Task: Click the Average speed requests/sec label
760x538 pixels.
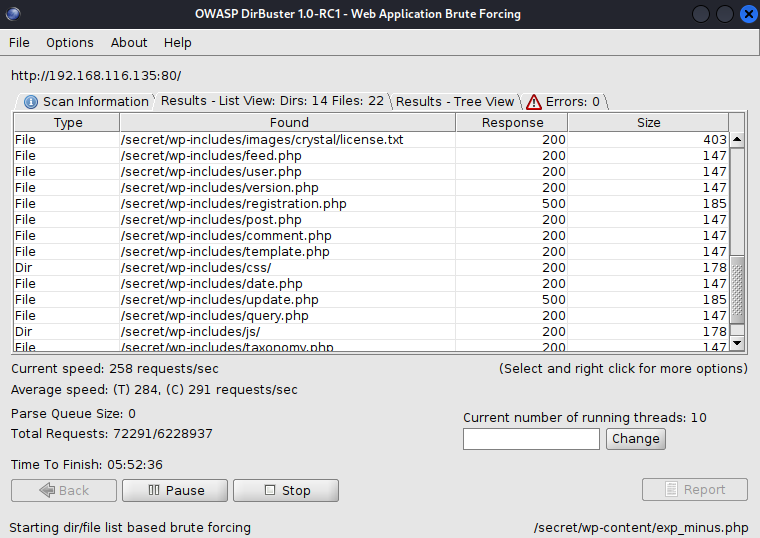Action: (154, 390)
